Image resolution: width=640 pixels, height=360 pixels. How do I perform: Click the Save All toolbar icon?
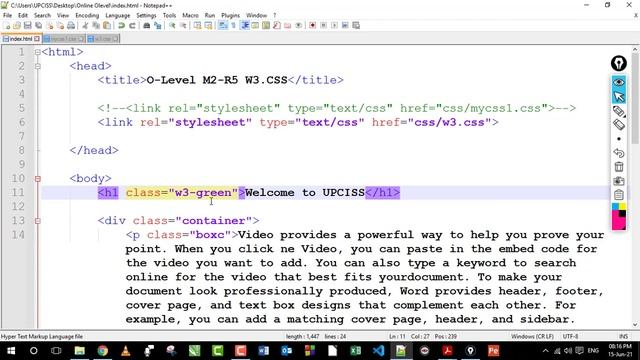(x=38, y=25)
